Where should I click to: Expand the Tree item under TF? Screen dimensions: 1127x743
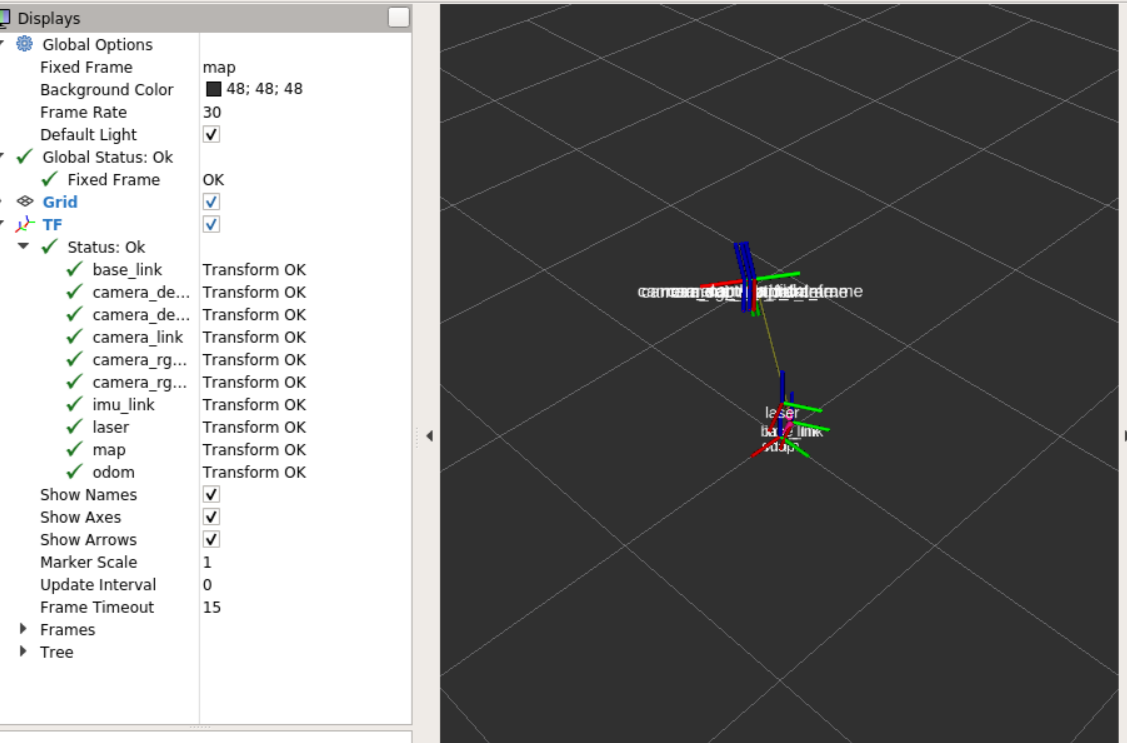tap(23, 651)
